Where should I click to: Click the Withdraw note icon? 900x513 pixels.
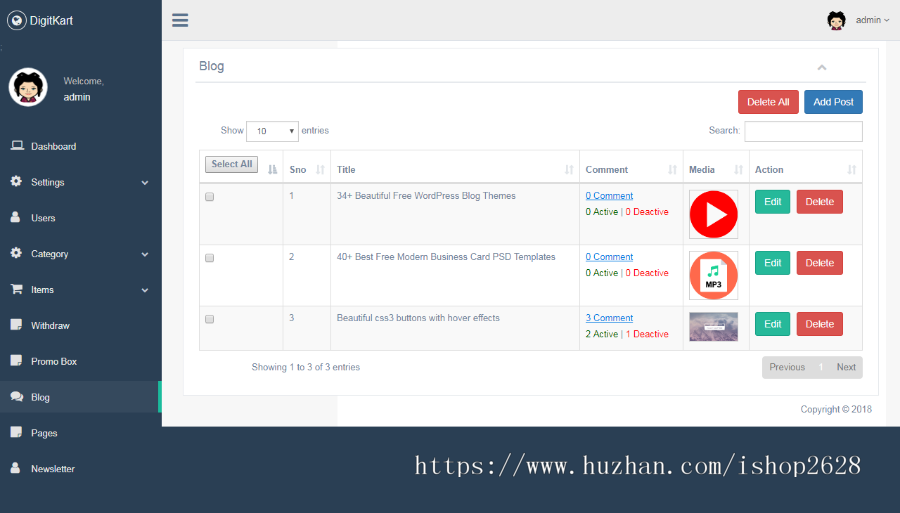16,325
